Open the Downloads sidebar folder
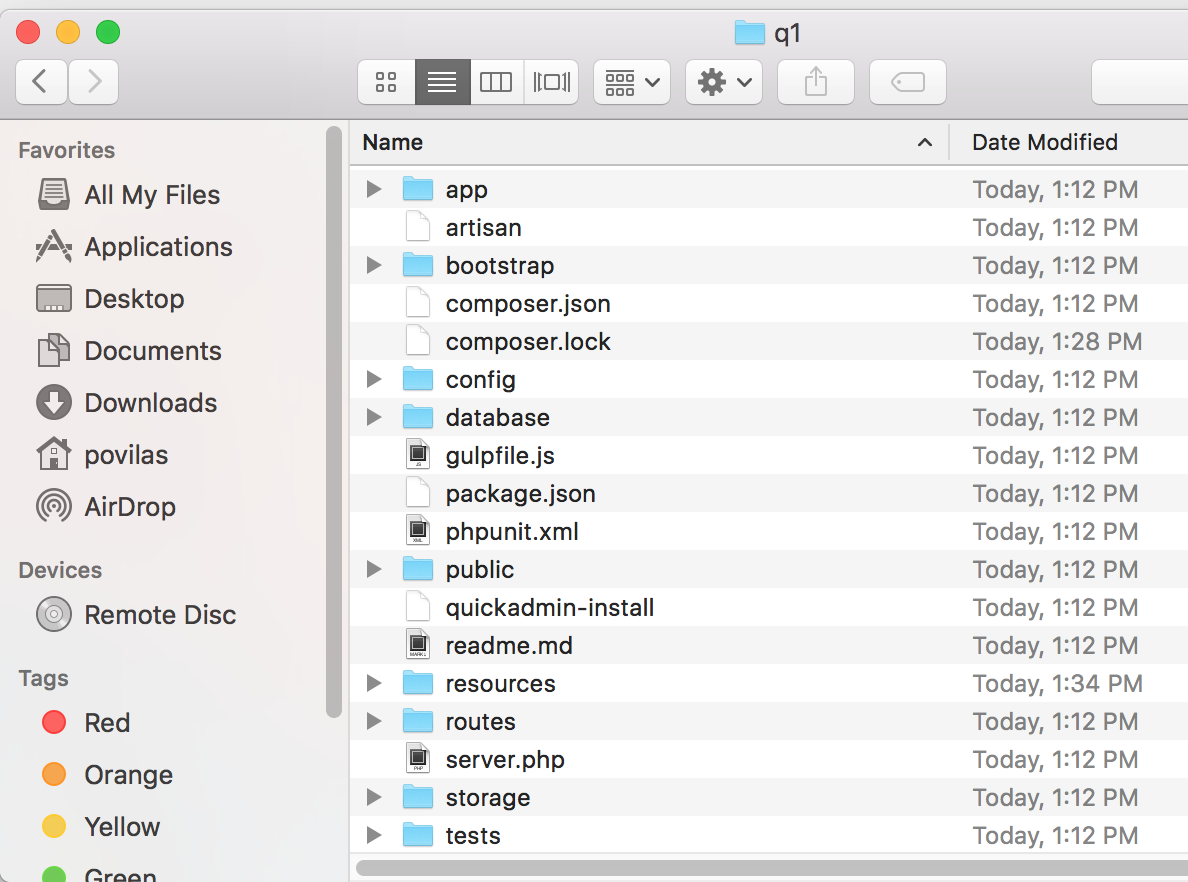This screenshot has height=882, width=1188. 149,402
